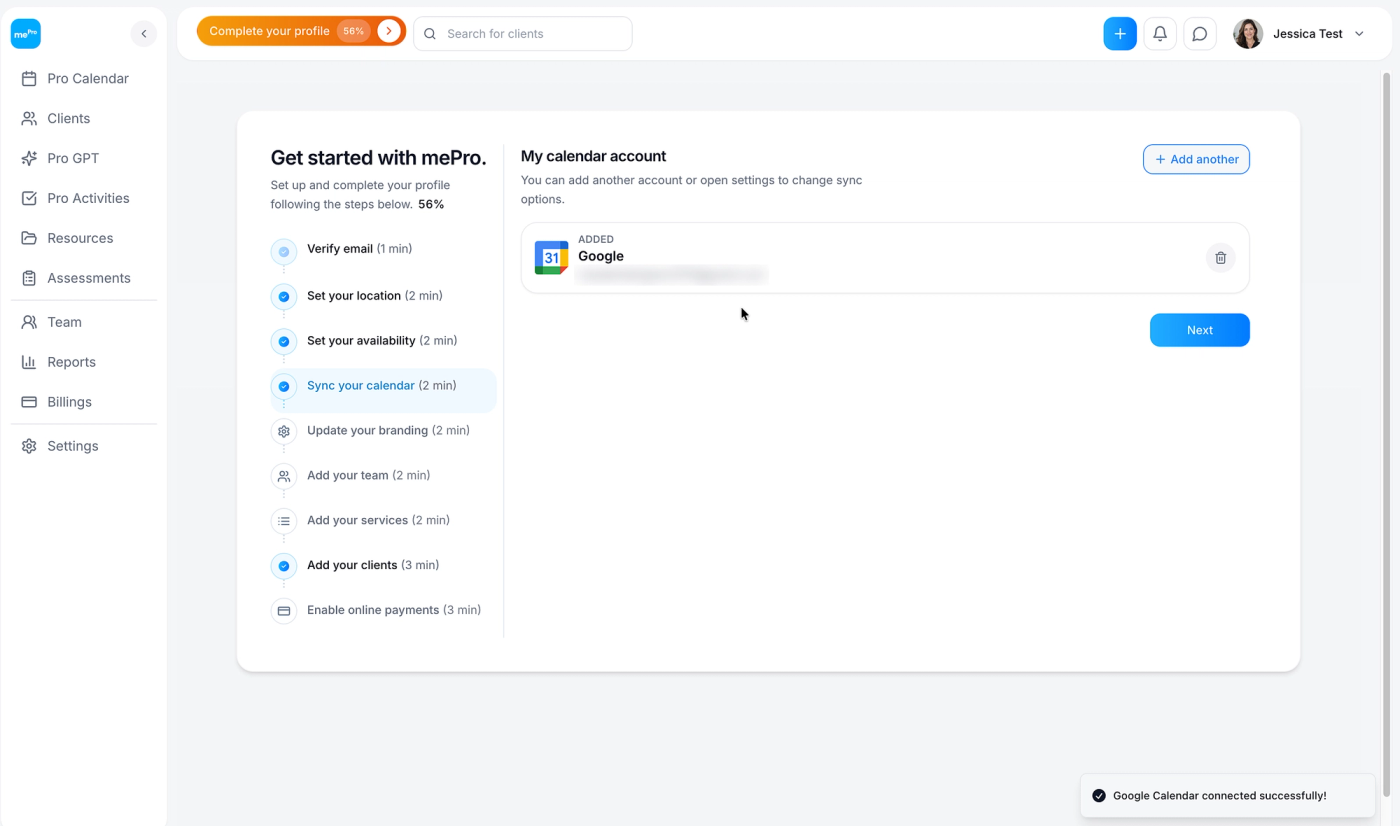Click the Google Calendar connected successfully toast

point(1228,796)
